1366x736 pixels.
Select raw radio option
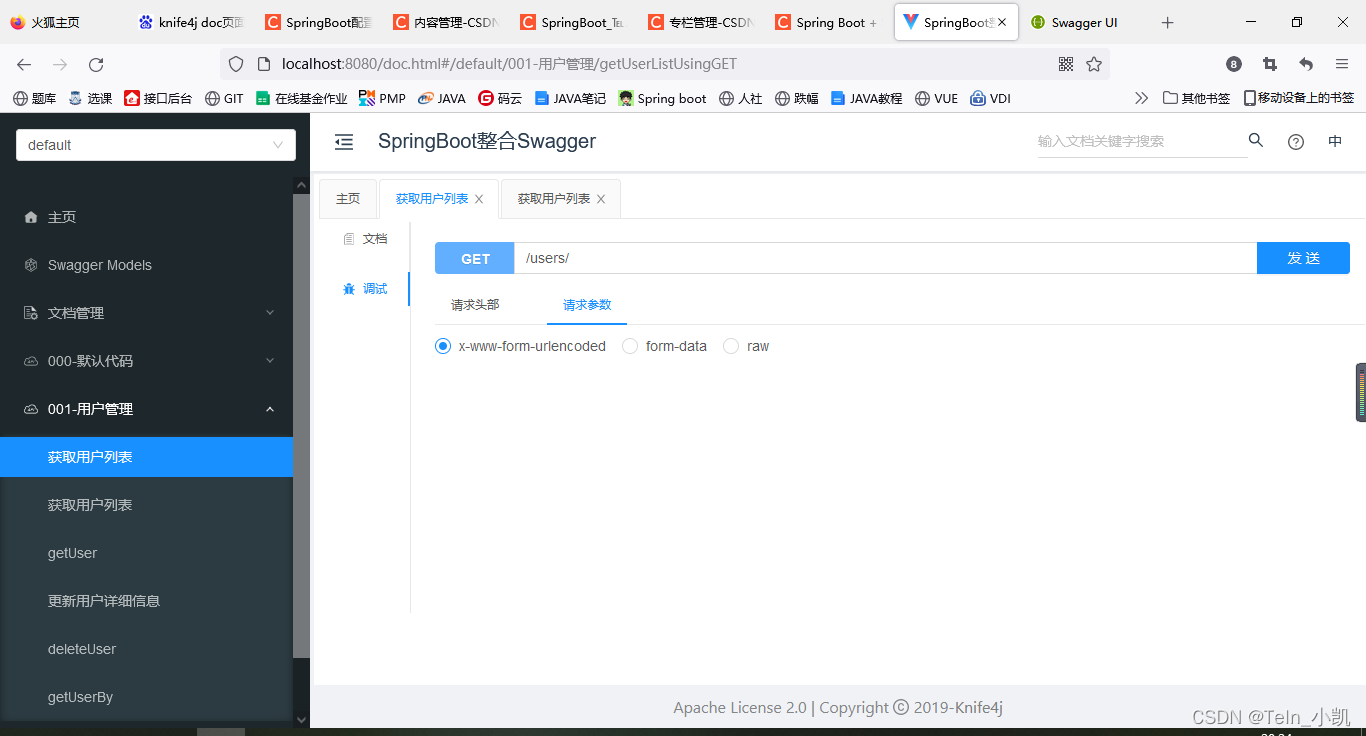[731, 346]
